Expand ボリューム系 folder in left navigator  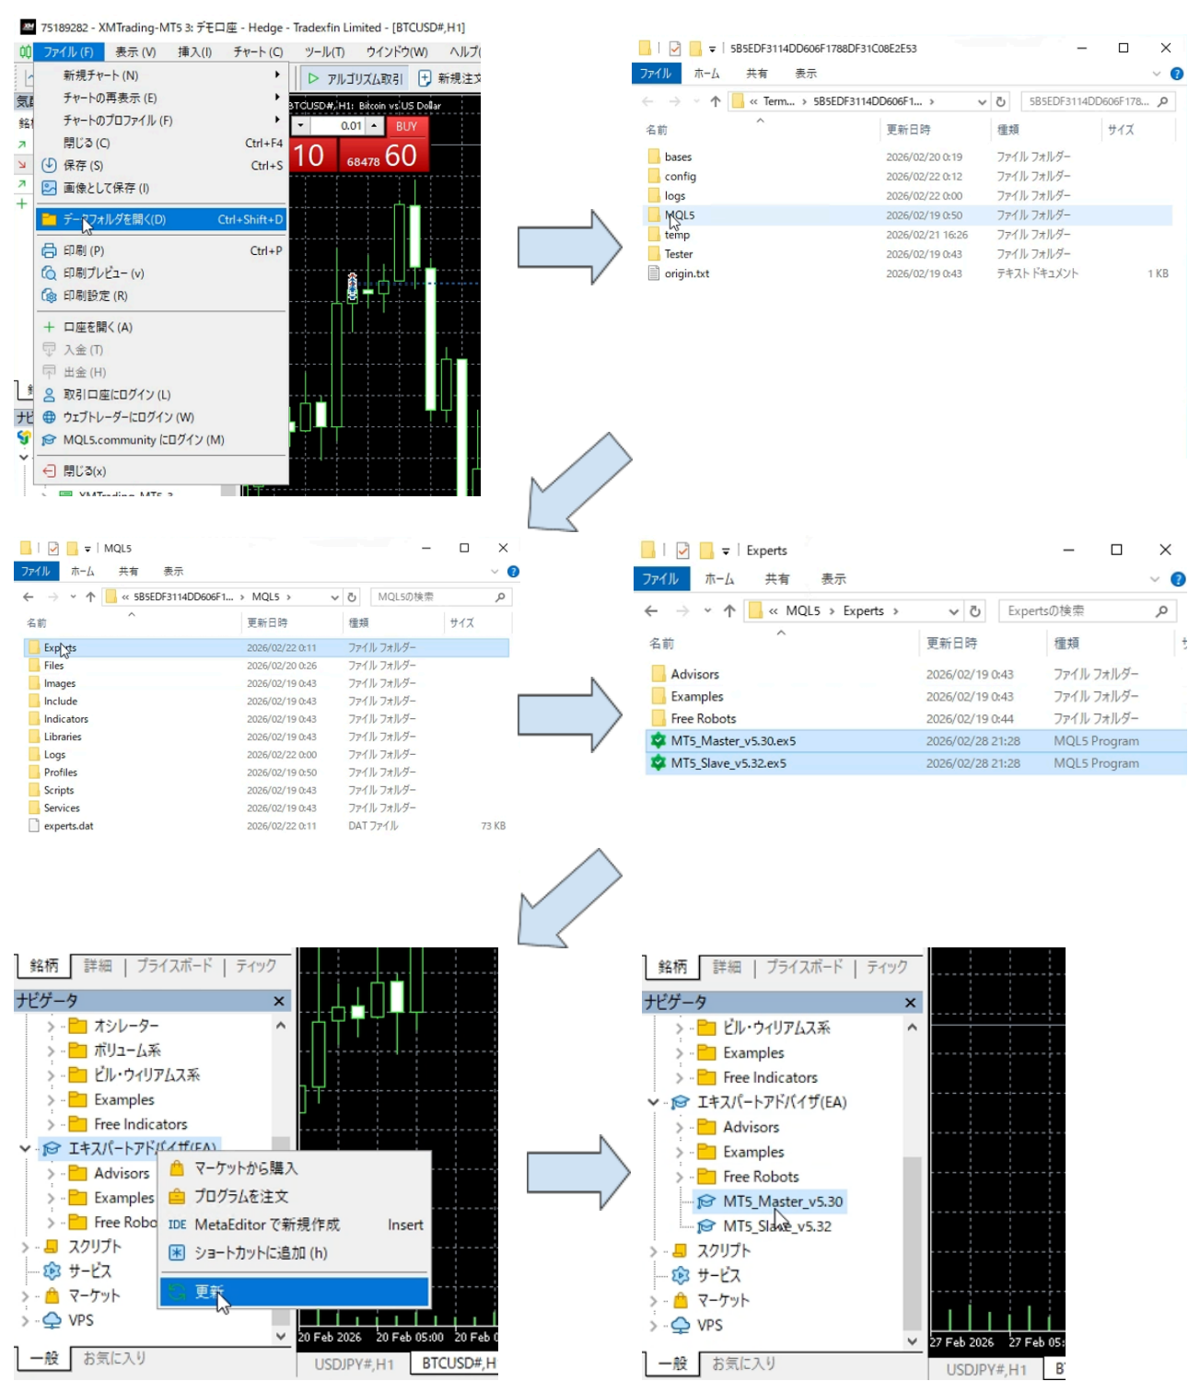click(x=51, y=1050)
